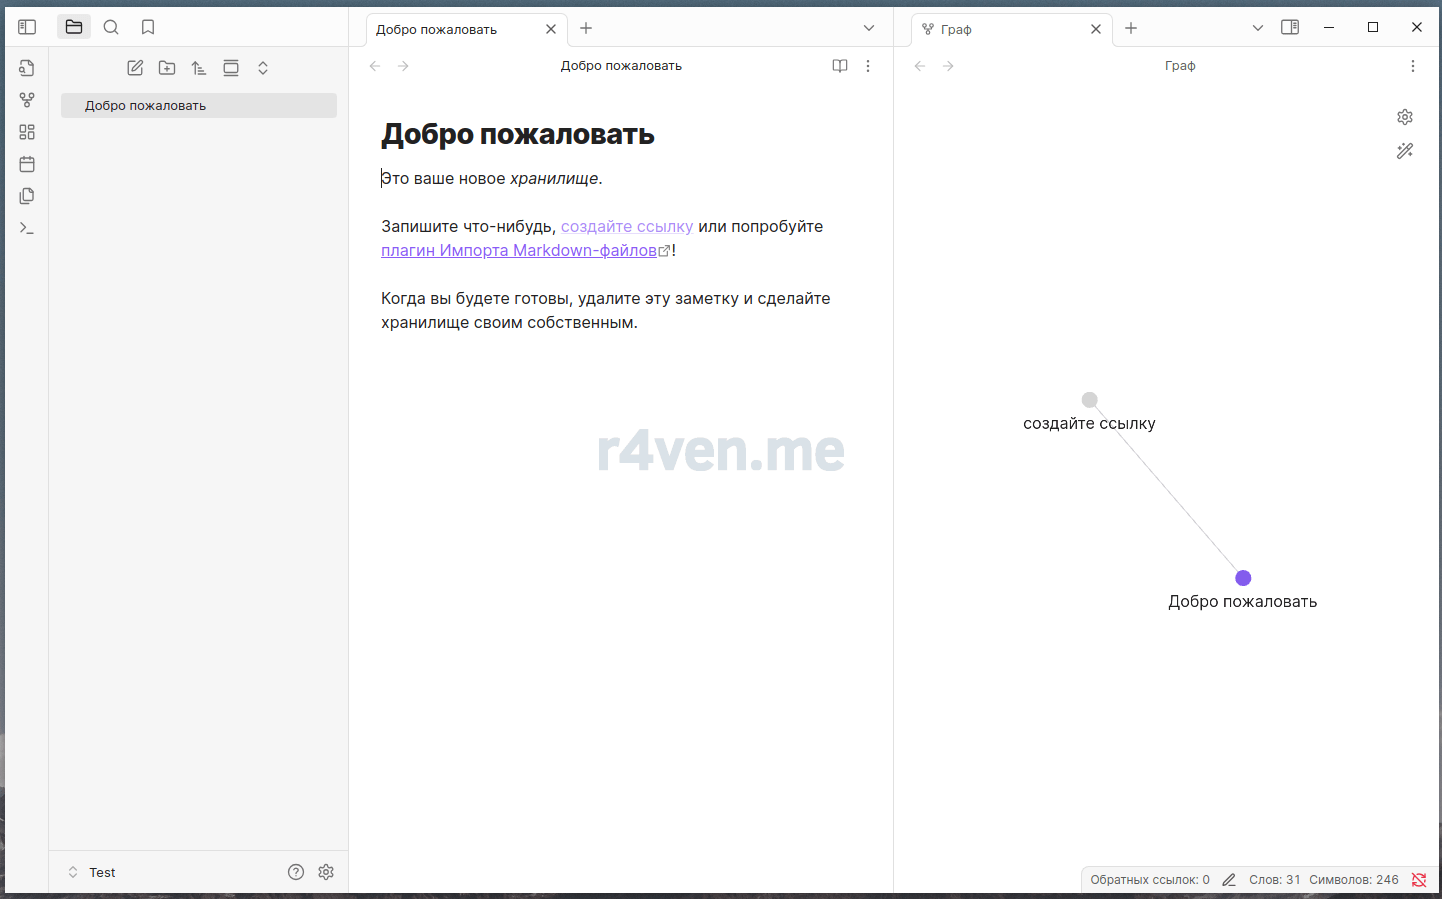Open vault switcher Test

(x=91, y=872)
